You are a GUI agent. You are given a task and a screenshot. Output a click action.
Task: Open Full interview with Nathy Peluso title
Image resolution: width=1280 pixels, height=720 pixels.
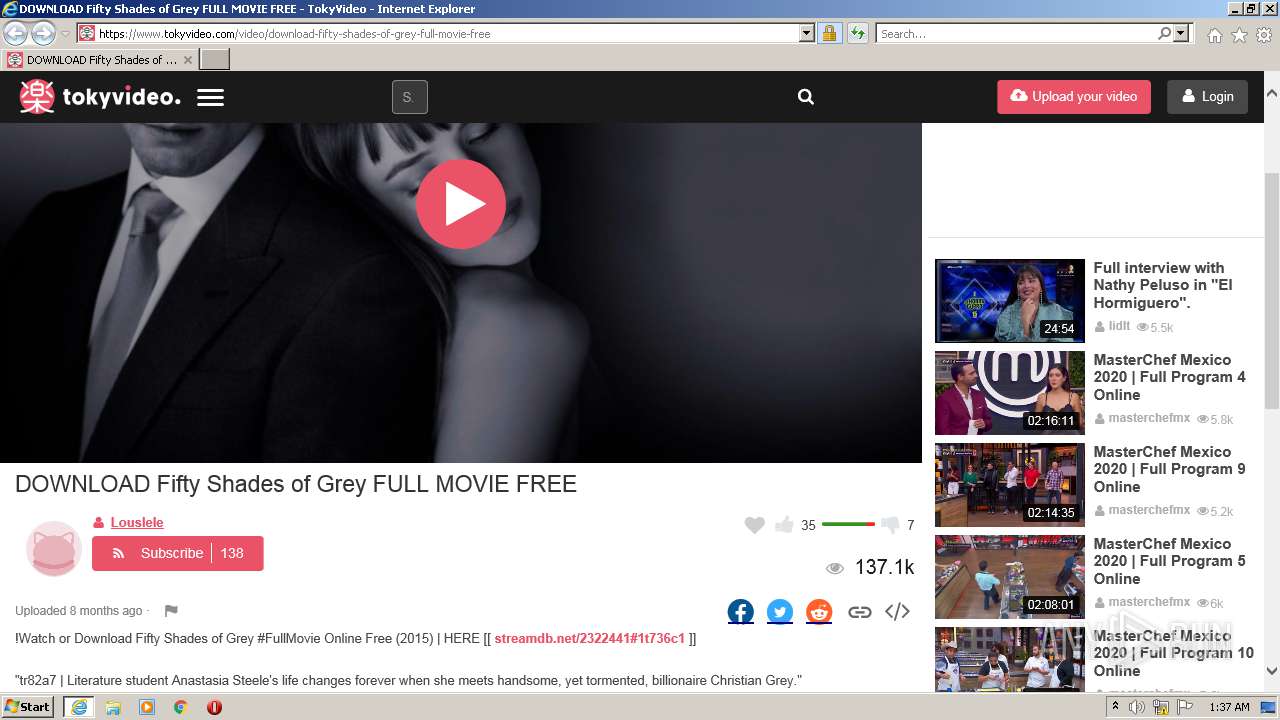click(x=1163, y=285)
